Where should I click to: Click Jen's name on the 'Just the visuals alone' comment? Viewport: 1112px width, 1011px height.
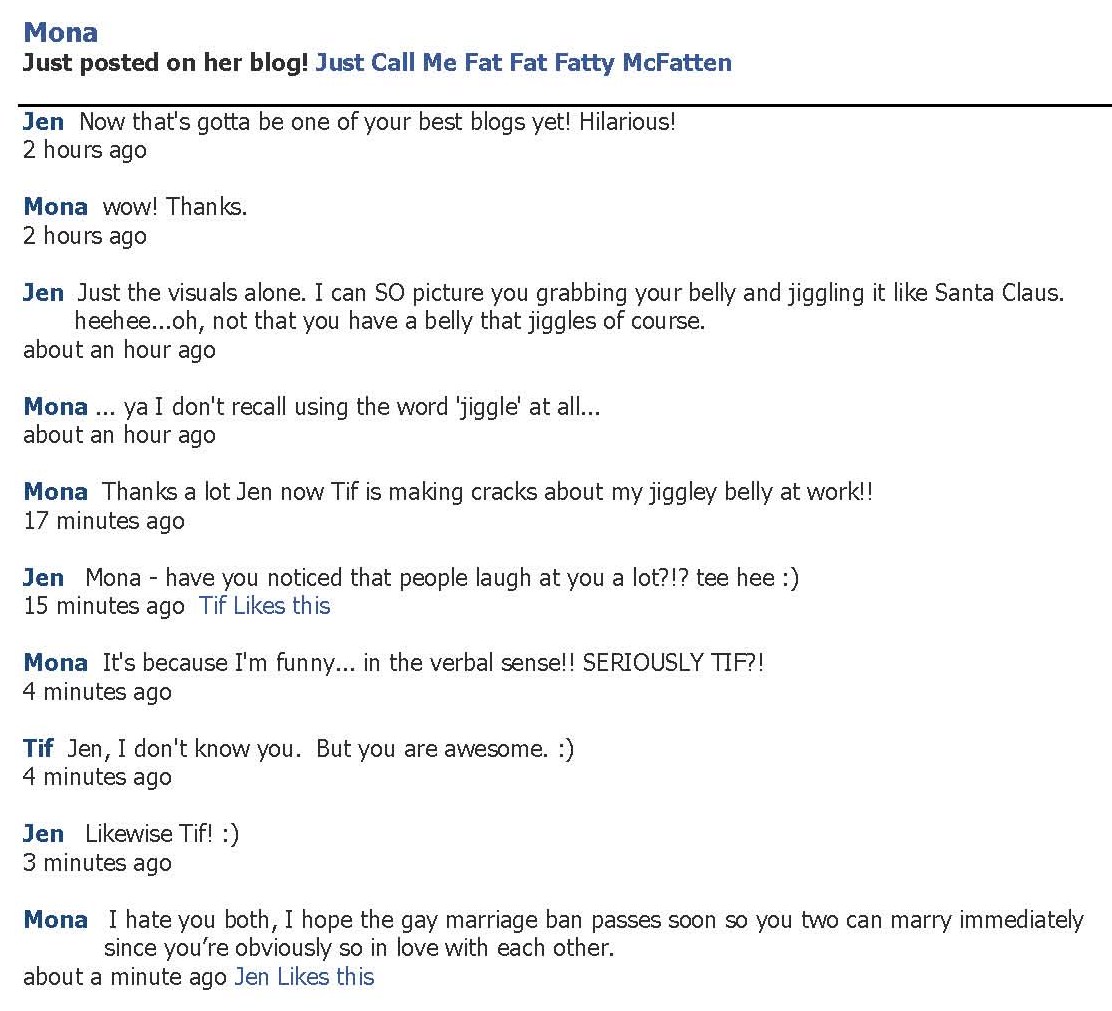tap(43, 293)
